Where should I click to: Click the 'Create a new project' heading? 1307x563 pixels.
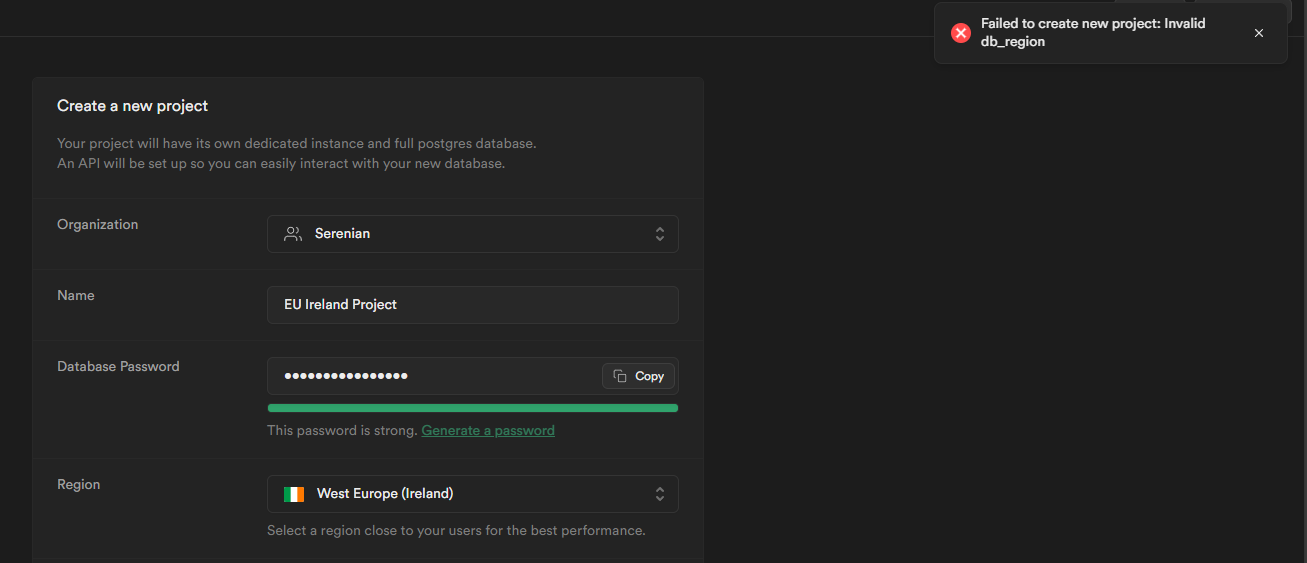pyautogui.click(x=132, y=106)
